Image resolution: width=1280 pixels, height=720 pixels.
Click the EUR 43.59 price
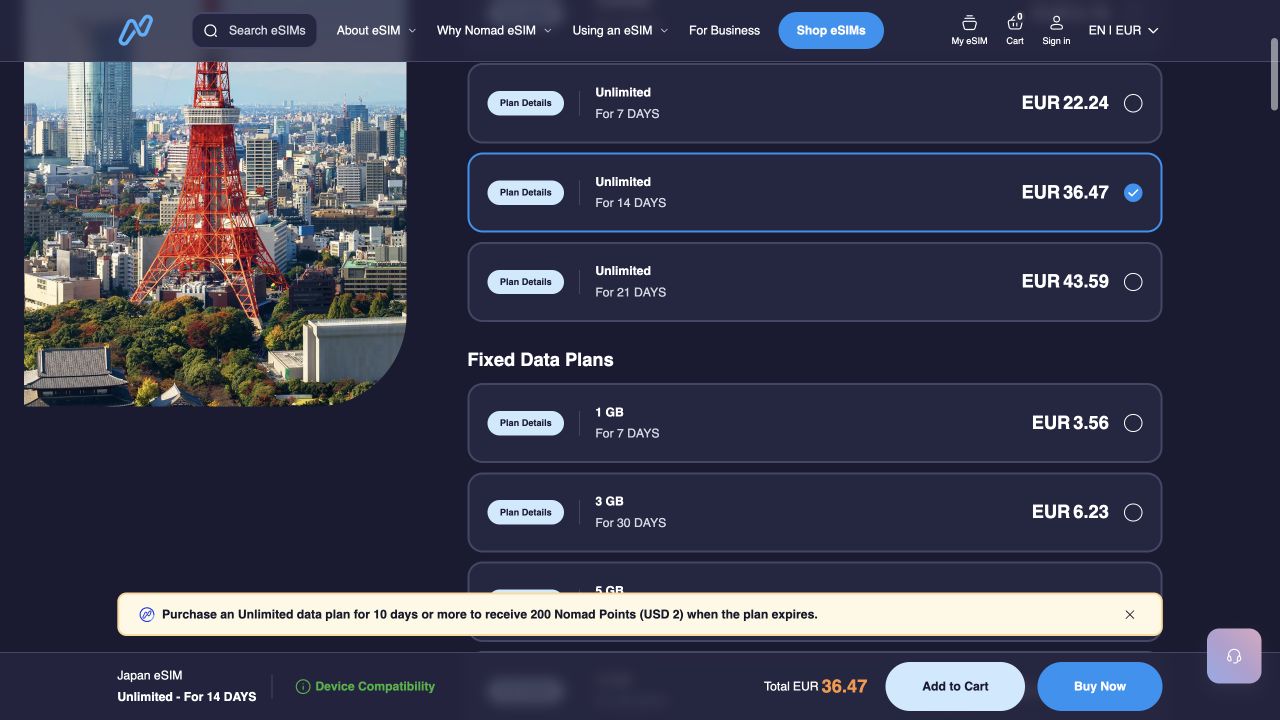(1065, 282)
